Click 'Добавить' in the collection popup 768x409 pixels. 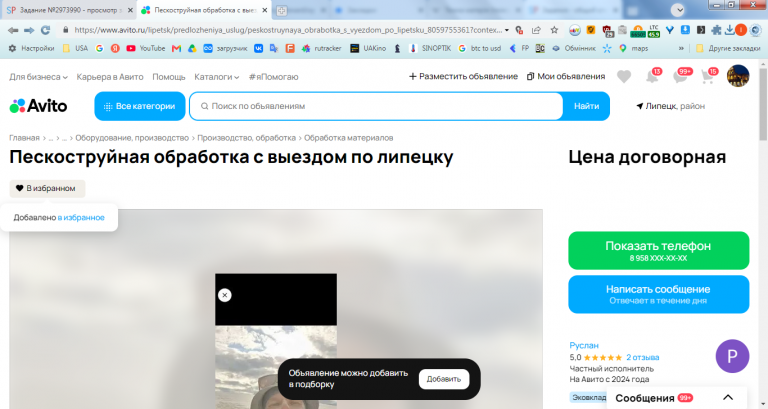(x=444, y=379)
